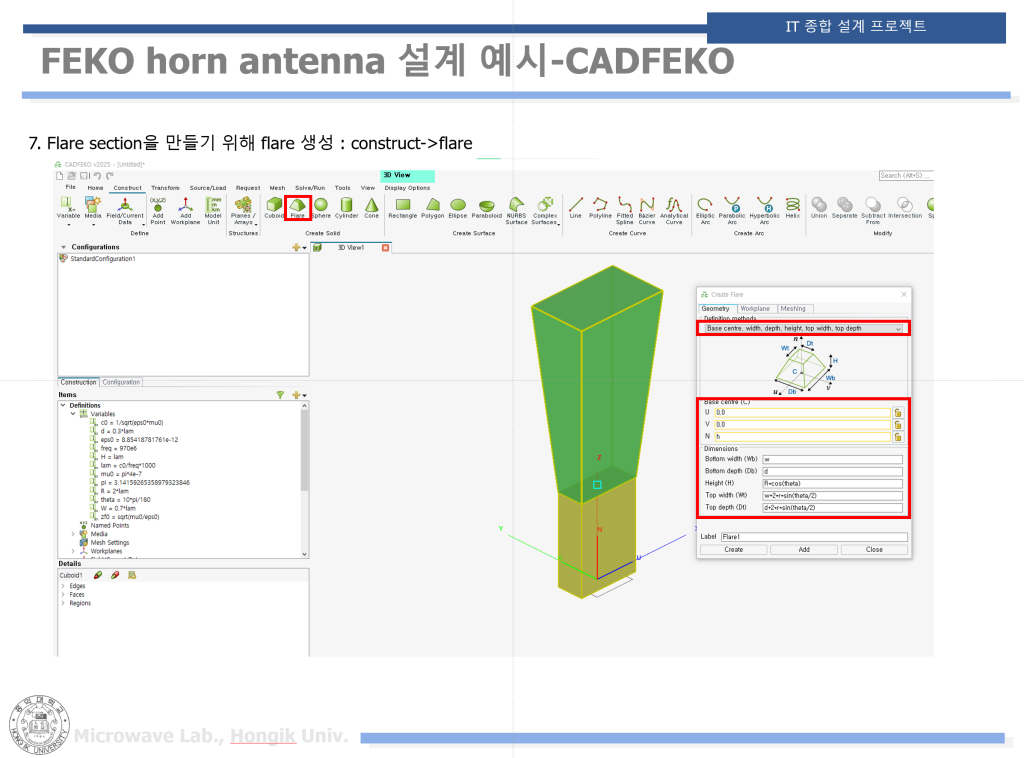Expand the Regions node in Details
The width and height of the screenshot is (1024, 758).
pos(63,603)
